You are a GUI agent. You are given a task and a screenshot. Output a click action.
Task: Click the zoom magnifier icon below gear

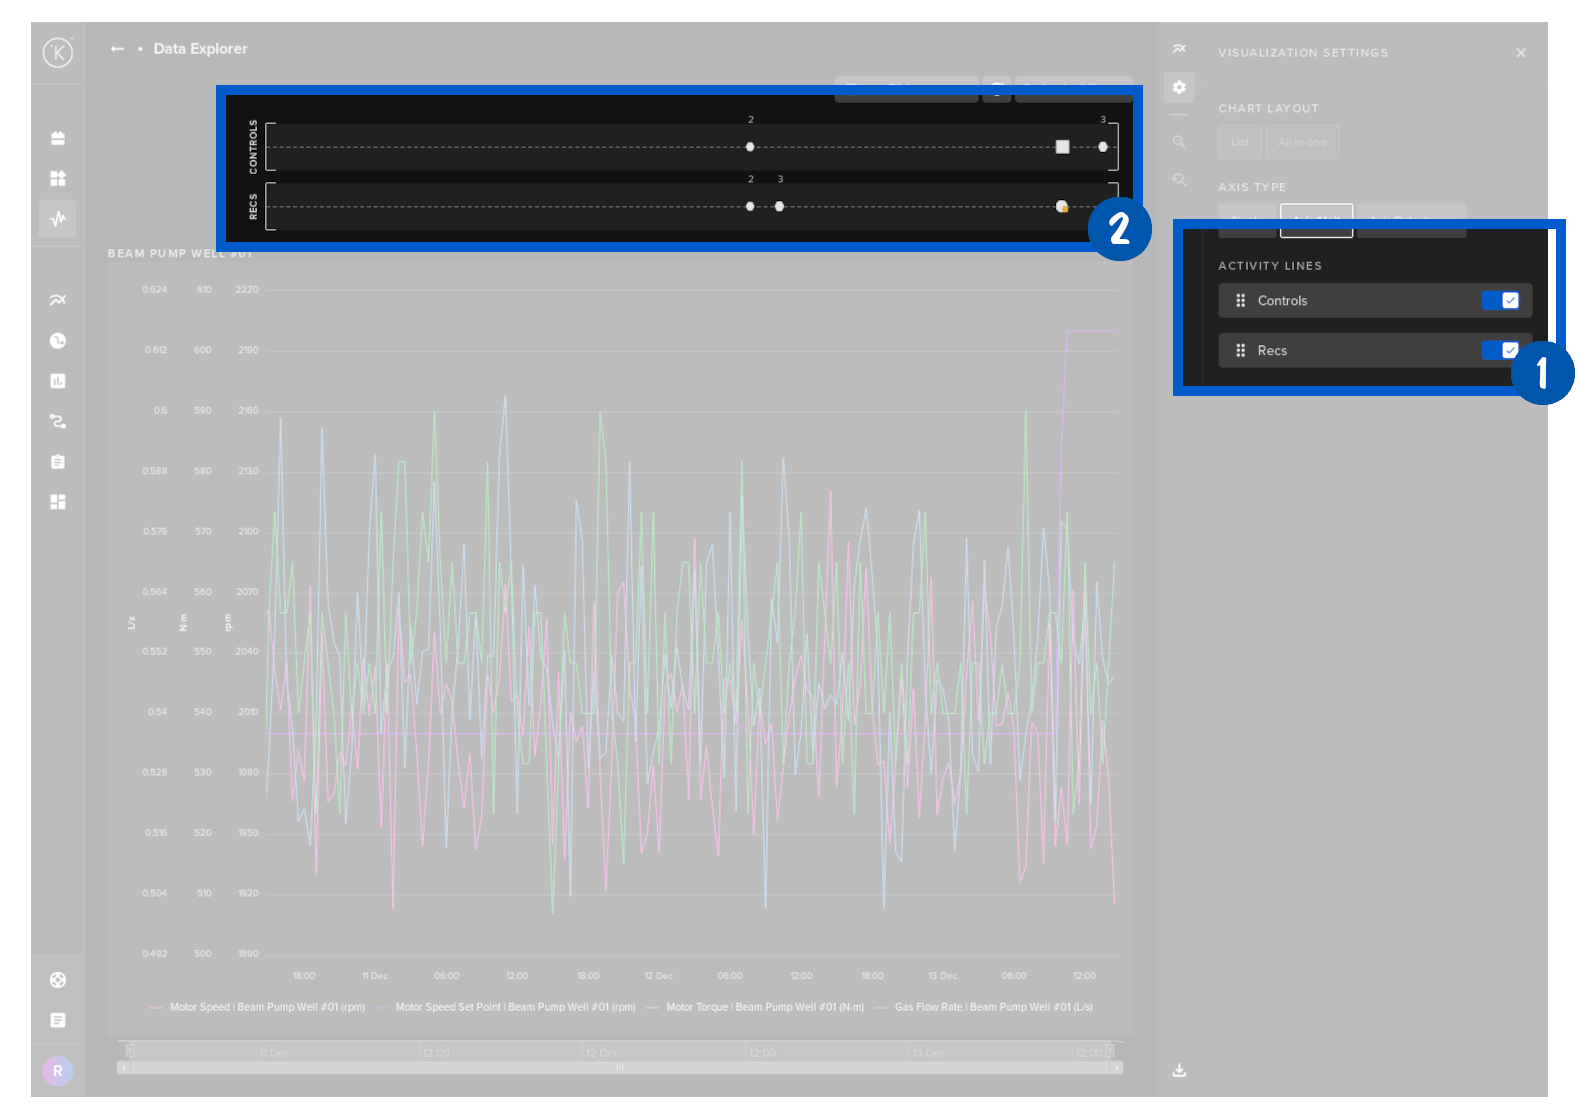1179,142
